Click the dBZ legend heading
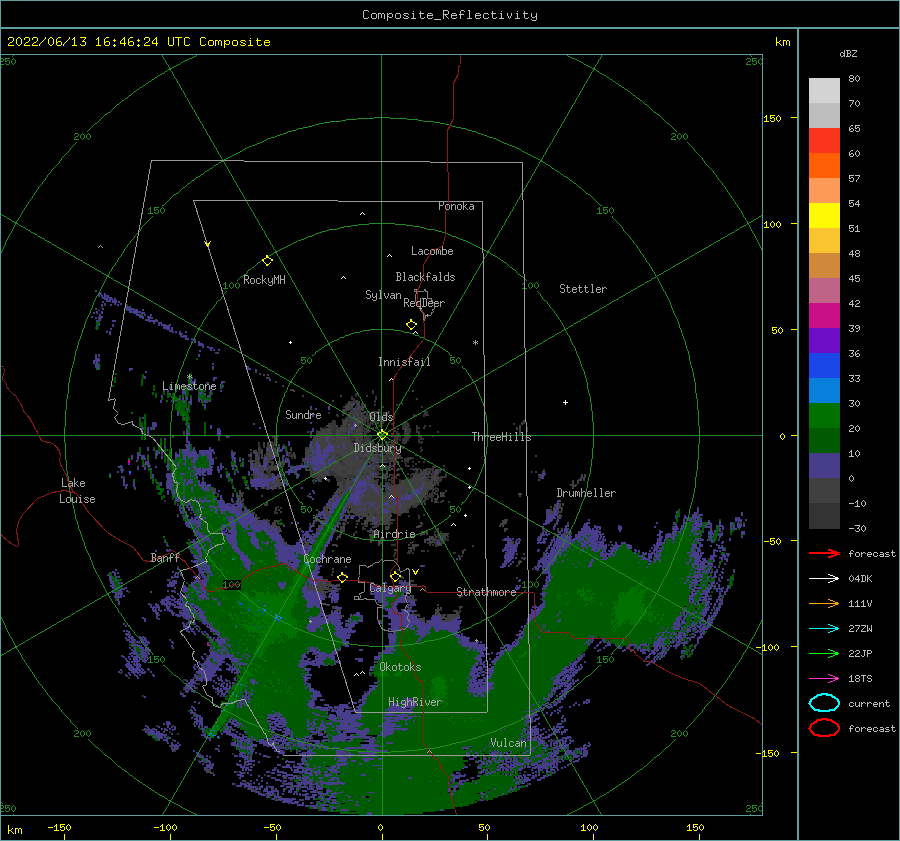This screenshot has height=841, width=900. tap(848, 53)
